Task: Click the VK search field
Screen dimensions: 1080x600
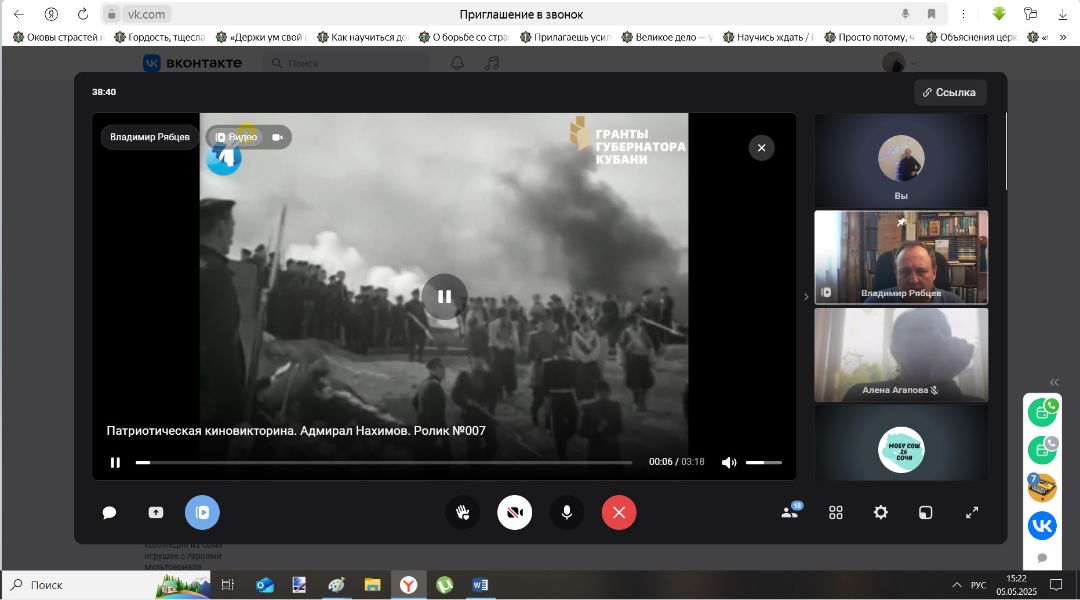Action: pos(346,63)
